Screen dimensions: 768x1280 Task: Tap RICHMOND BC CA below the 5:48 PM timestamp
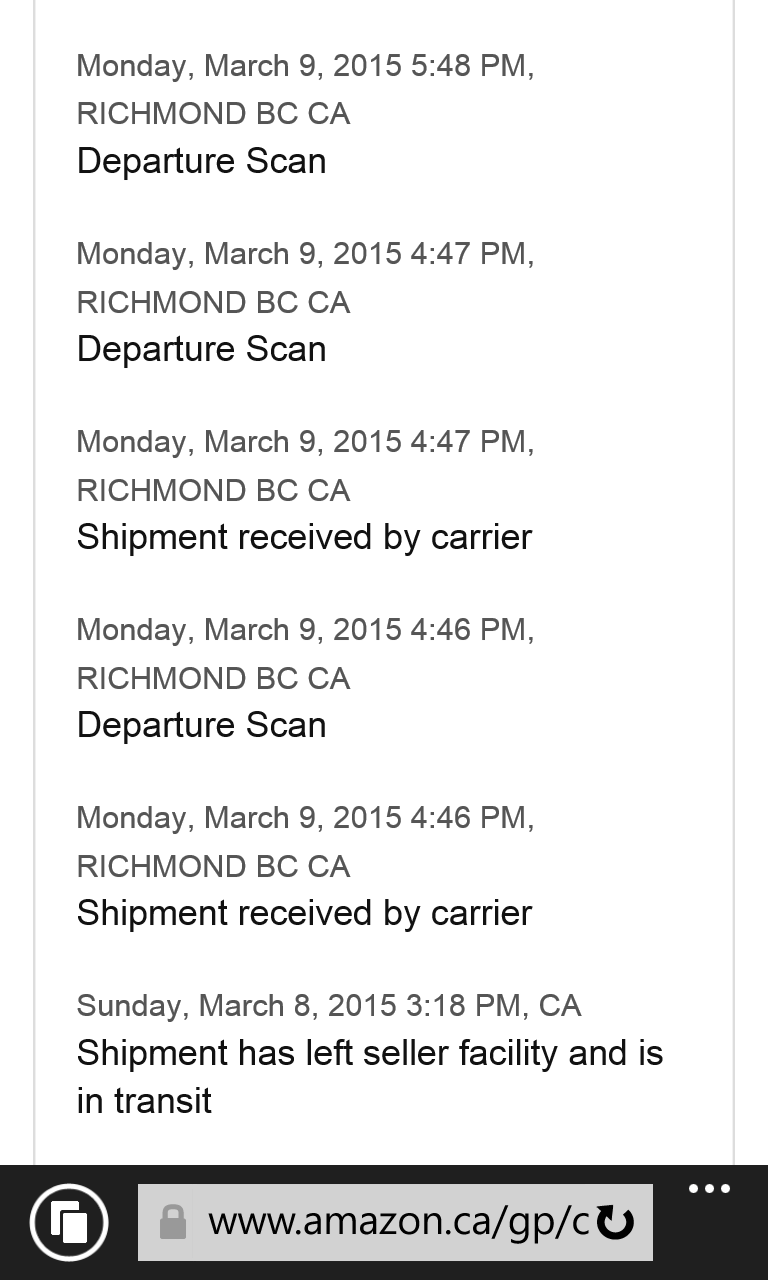click(x=213, y=114)
